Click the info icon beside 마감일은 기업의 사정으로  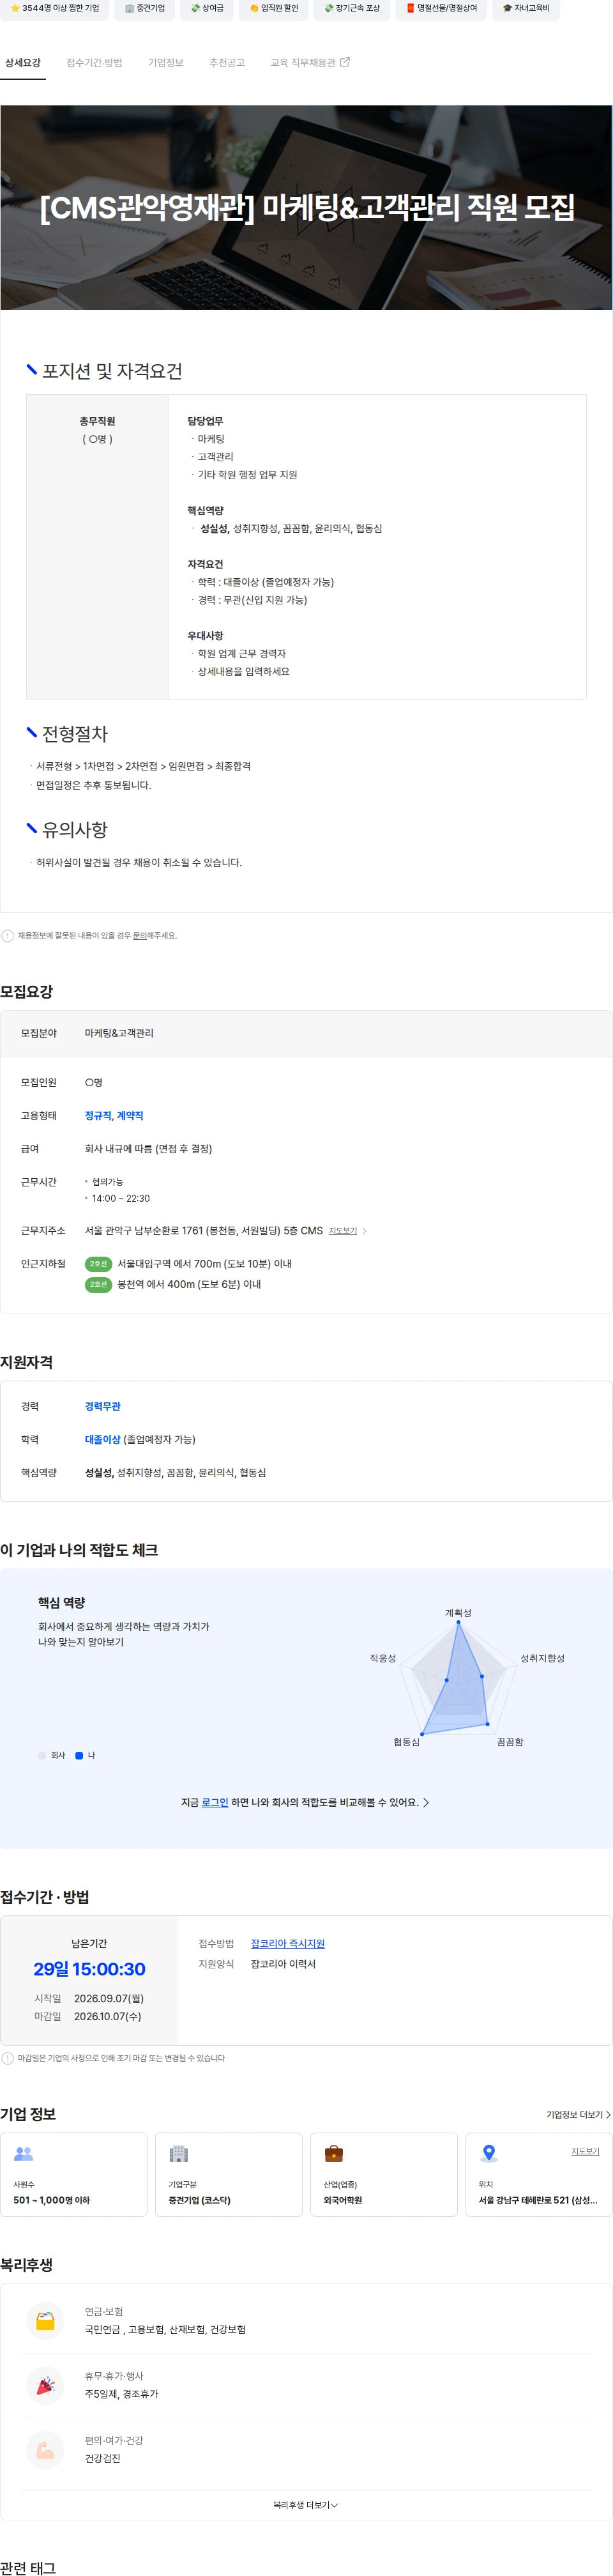pyautogui.click(x=8, y=2058)
